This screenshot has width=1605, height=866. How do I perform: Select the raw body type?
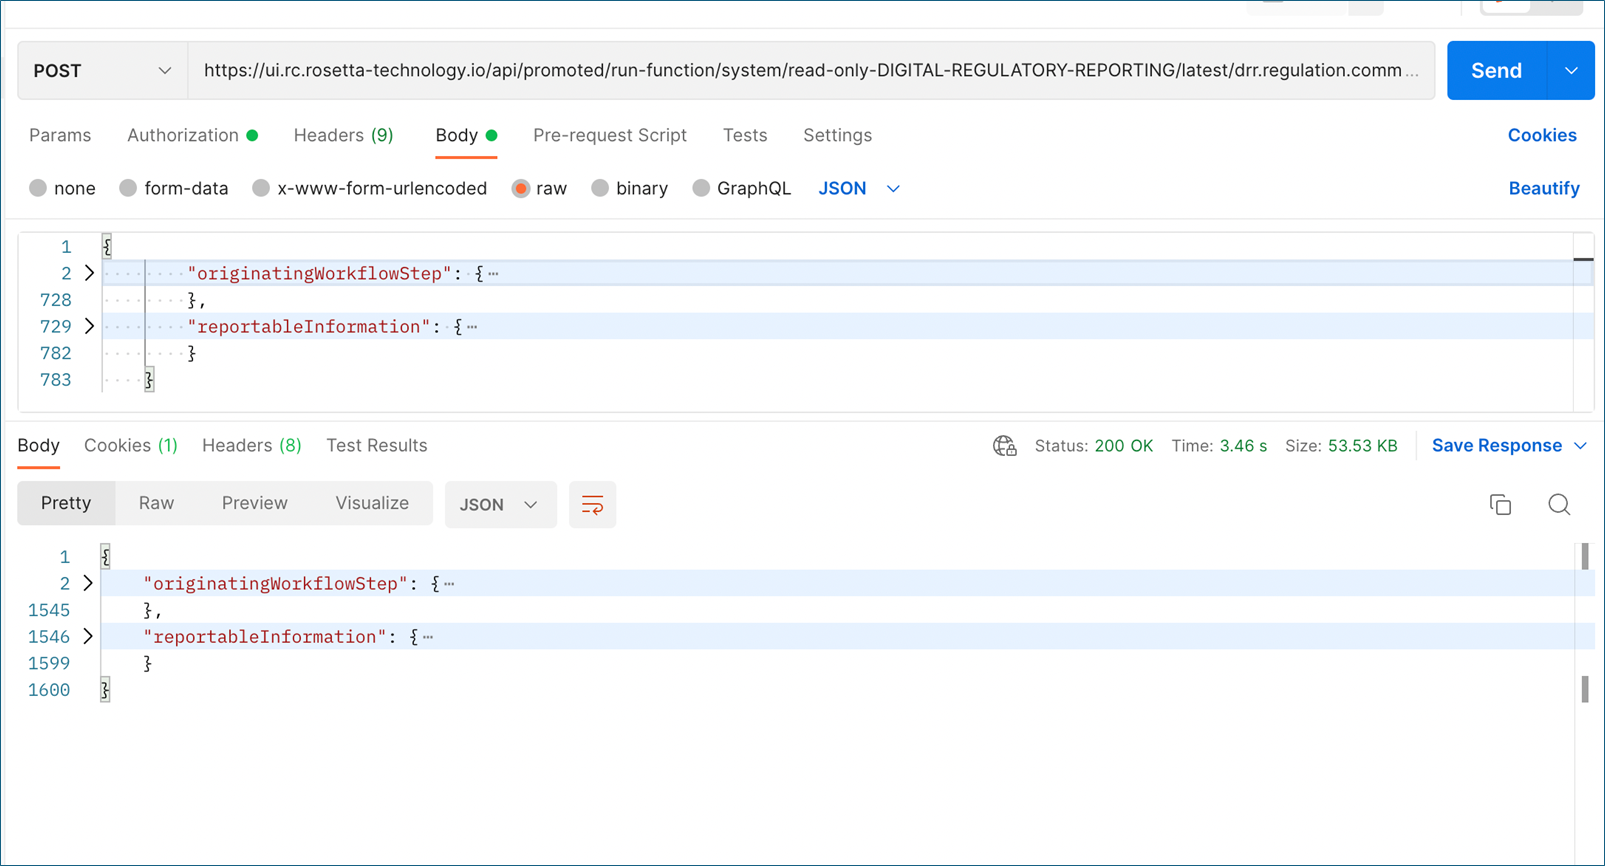click(x=520, y=188)
